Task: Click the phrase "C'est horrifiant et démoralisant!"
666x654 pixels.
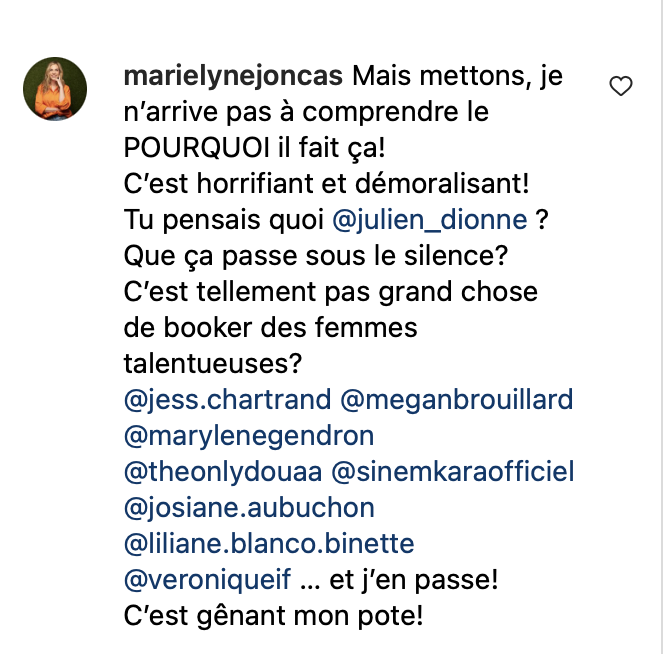Action: coord(327,184)
